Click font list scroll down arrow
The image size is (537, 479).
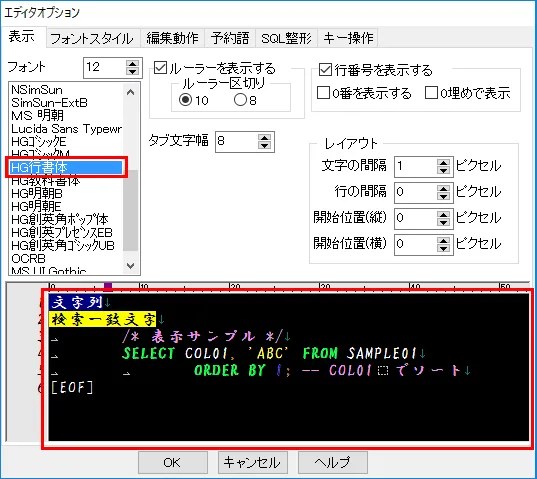[x=130, y=265]
